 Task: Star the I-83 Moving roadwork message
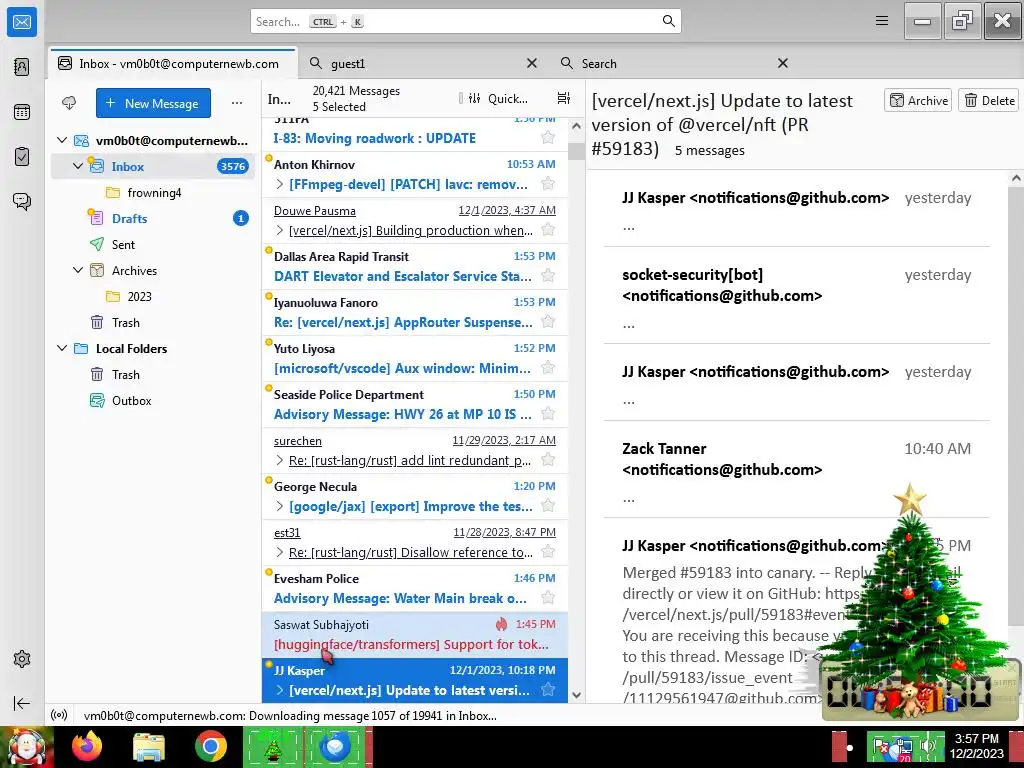point(548,138)
